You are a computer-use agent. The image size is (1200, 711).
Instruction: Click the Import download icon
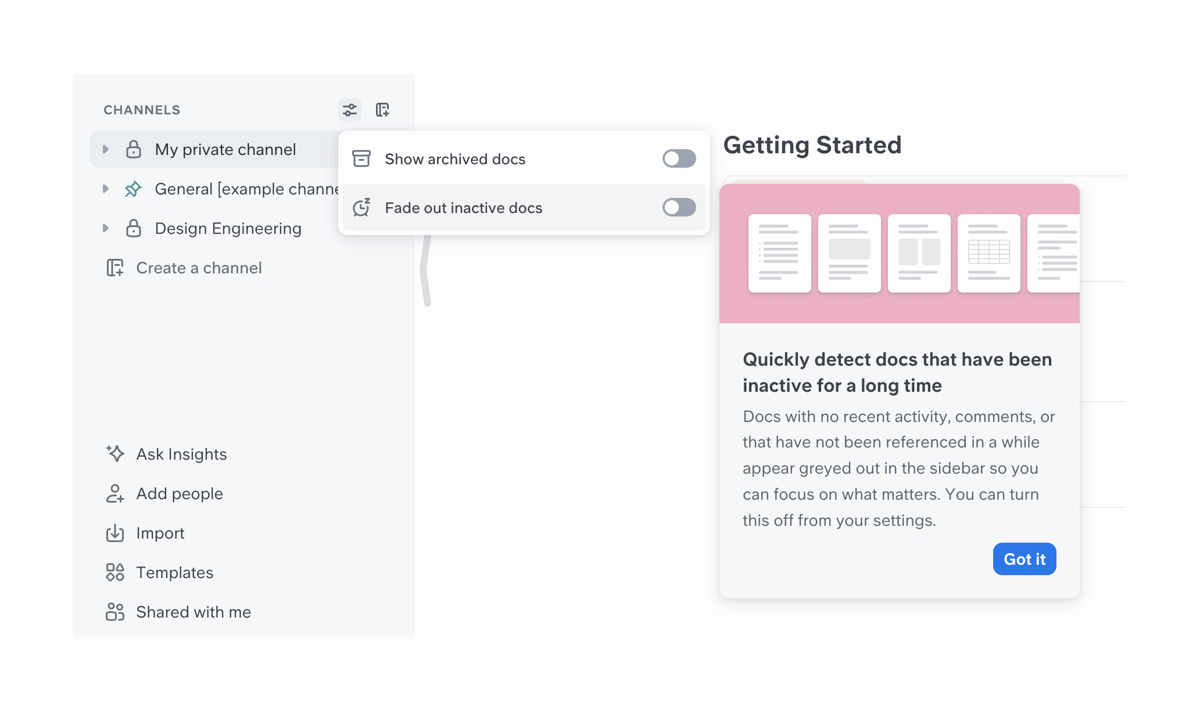115,532
